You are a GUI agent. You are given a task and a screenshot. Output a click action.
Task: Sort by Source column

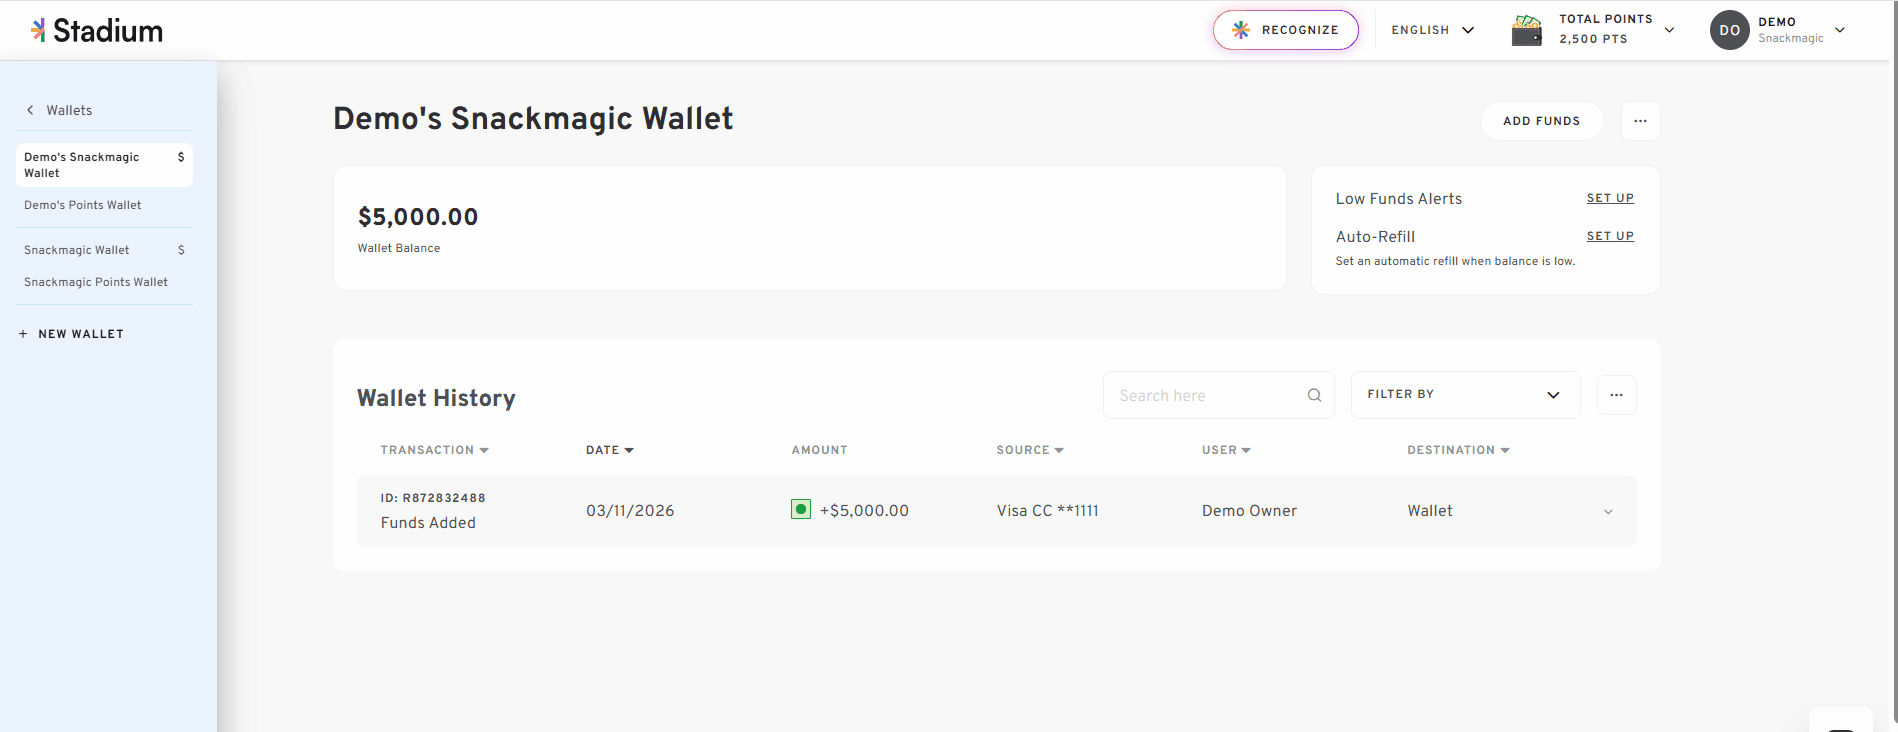pyautogui.click(x=1030, y=450)
